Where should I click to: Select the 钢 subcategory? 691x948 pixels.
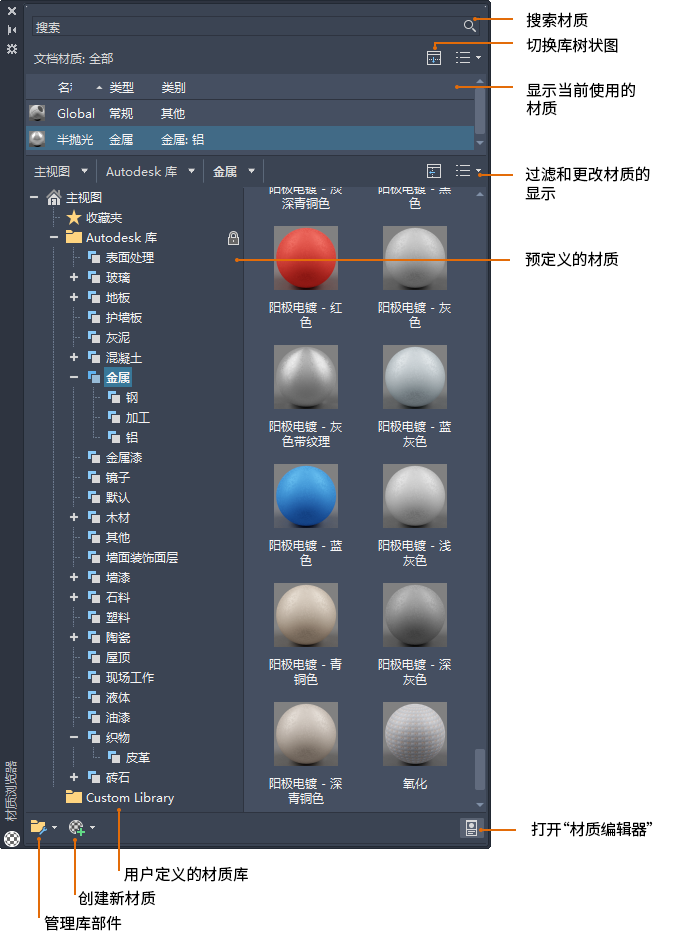tap(123, 397)
